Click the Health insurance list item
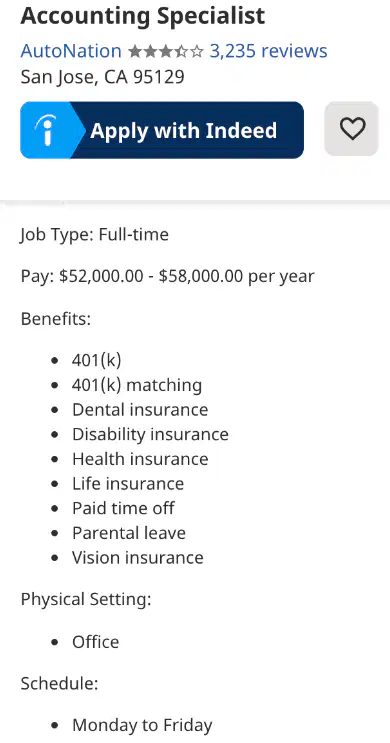The image size is (390, 743). click(140, 459)
